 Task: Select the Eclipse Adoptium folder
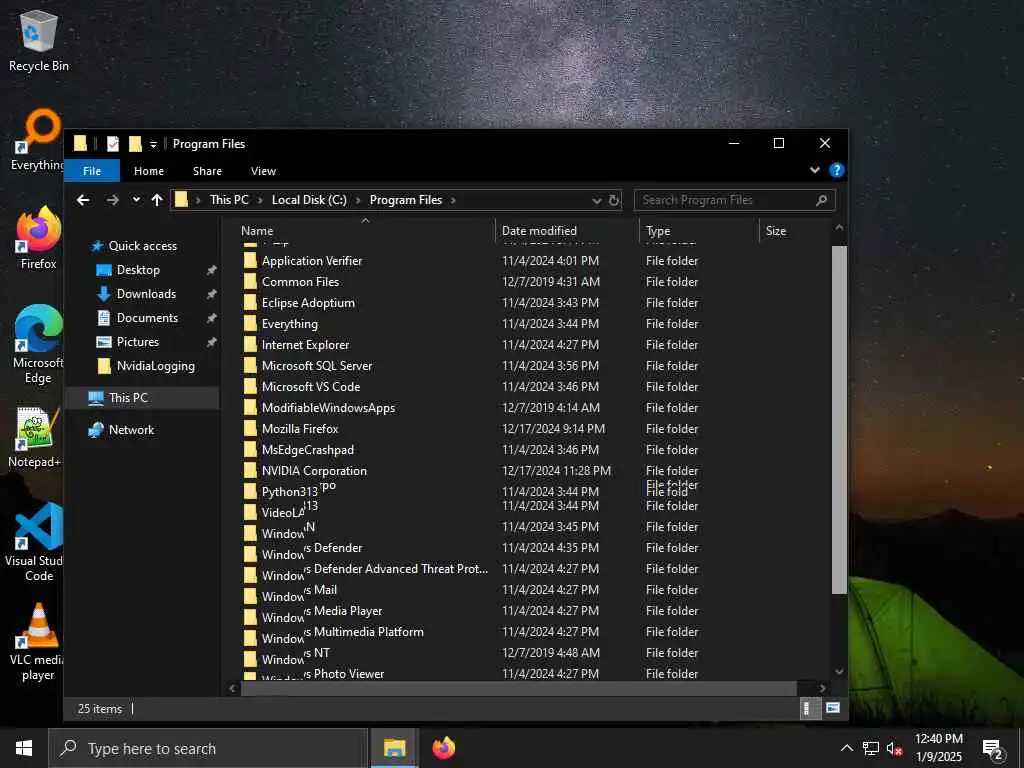(308, 303)
